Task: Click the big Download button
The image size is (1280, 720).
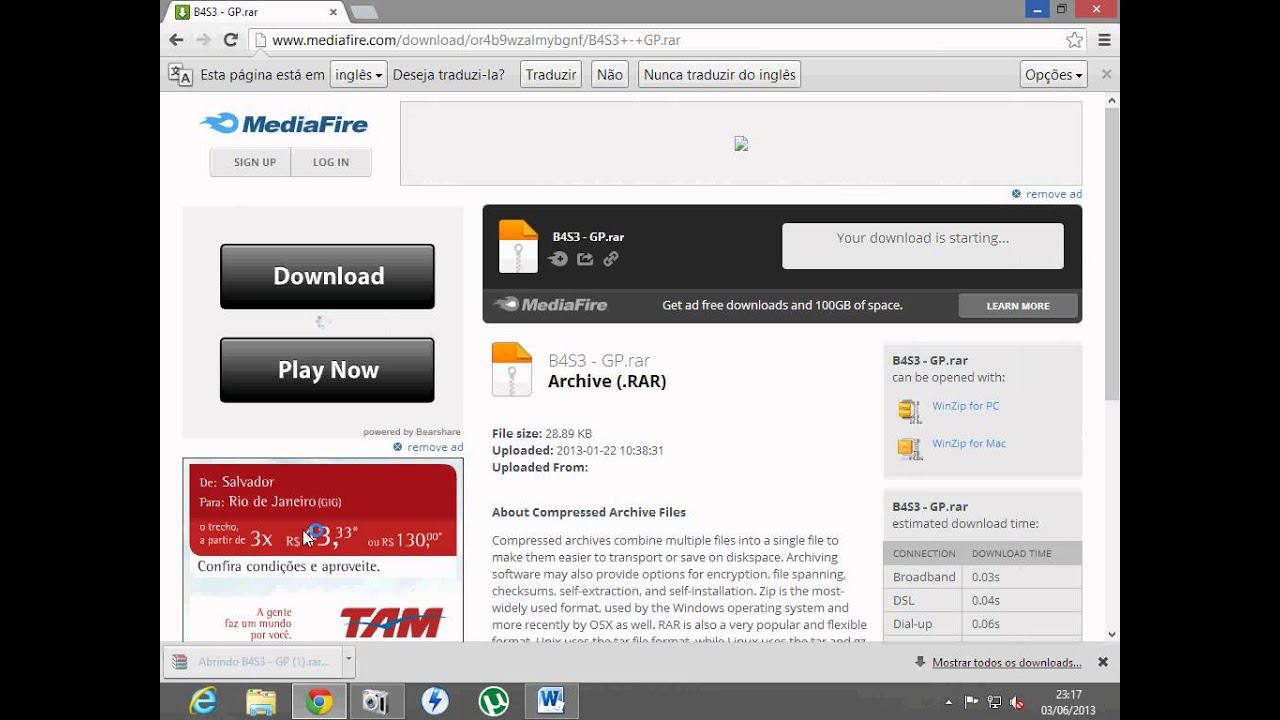Action: click(x=328, y=276)
